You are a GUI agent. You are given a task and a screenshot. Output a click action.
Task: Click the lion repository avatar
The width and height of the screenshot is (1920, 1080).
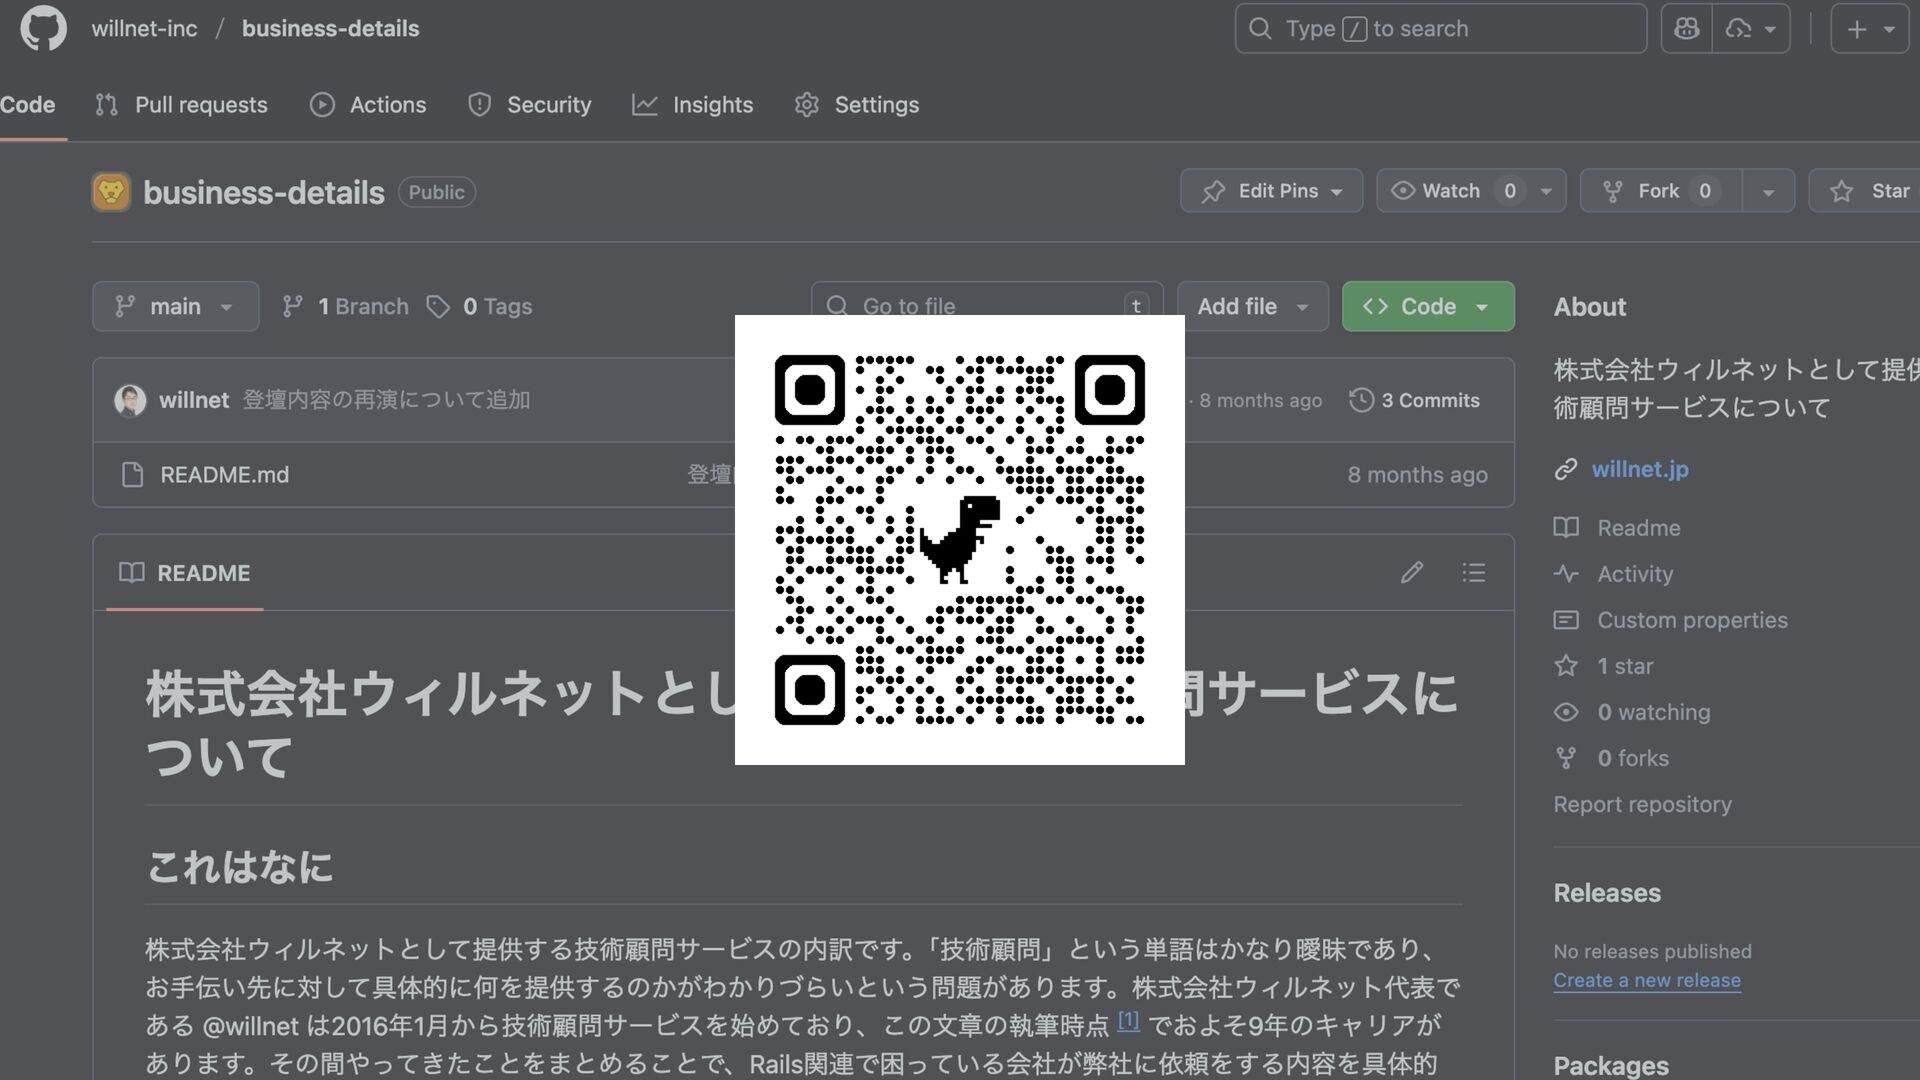pyautogui.click(x=111, y=192)
